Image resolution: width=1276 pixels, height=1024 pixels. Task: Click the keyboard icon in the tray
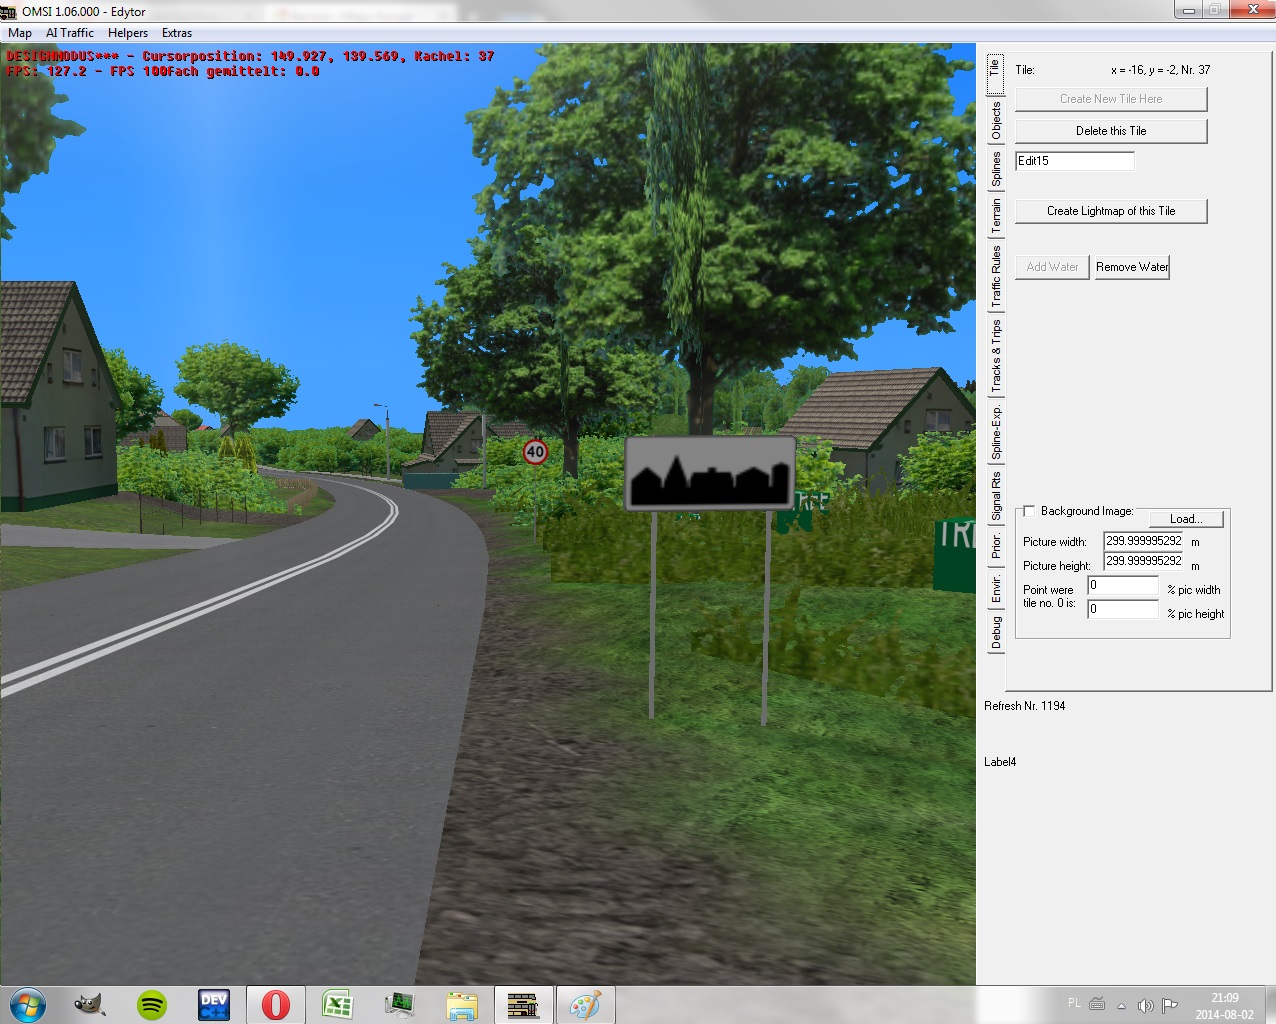[x=1098, y=1004]
